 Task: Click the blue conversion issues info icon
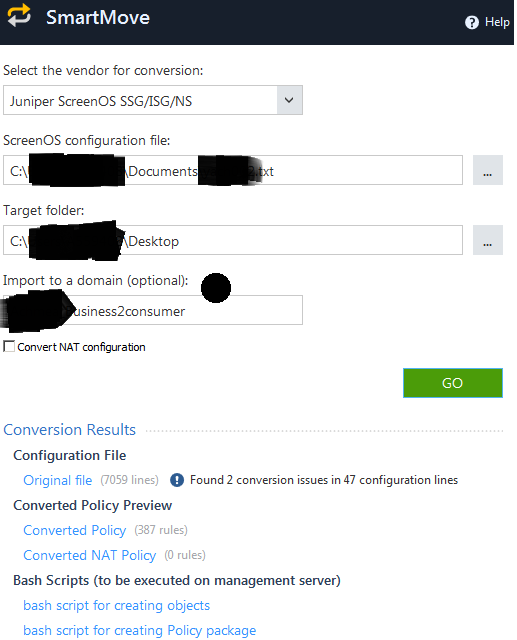click(177, 480)
